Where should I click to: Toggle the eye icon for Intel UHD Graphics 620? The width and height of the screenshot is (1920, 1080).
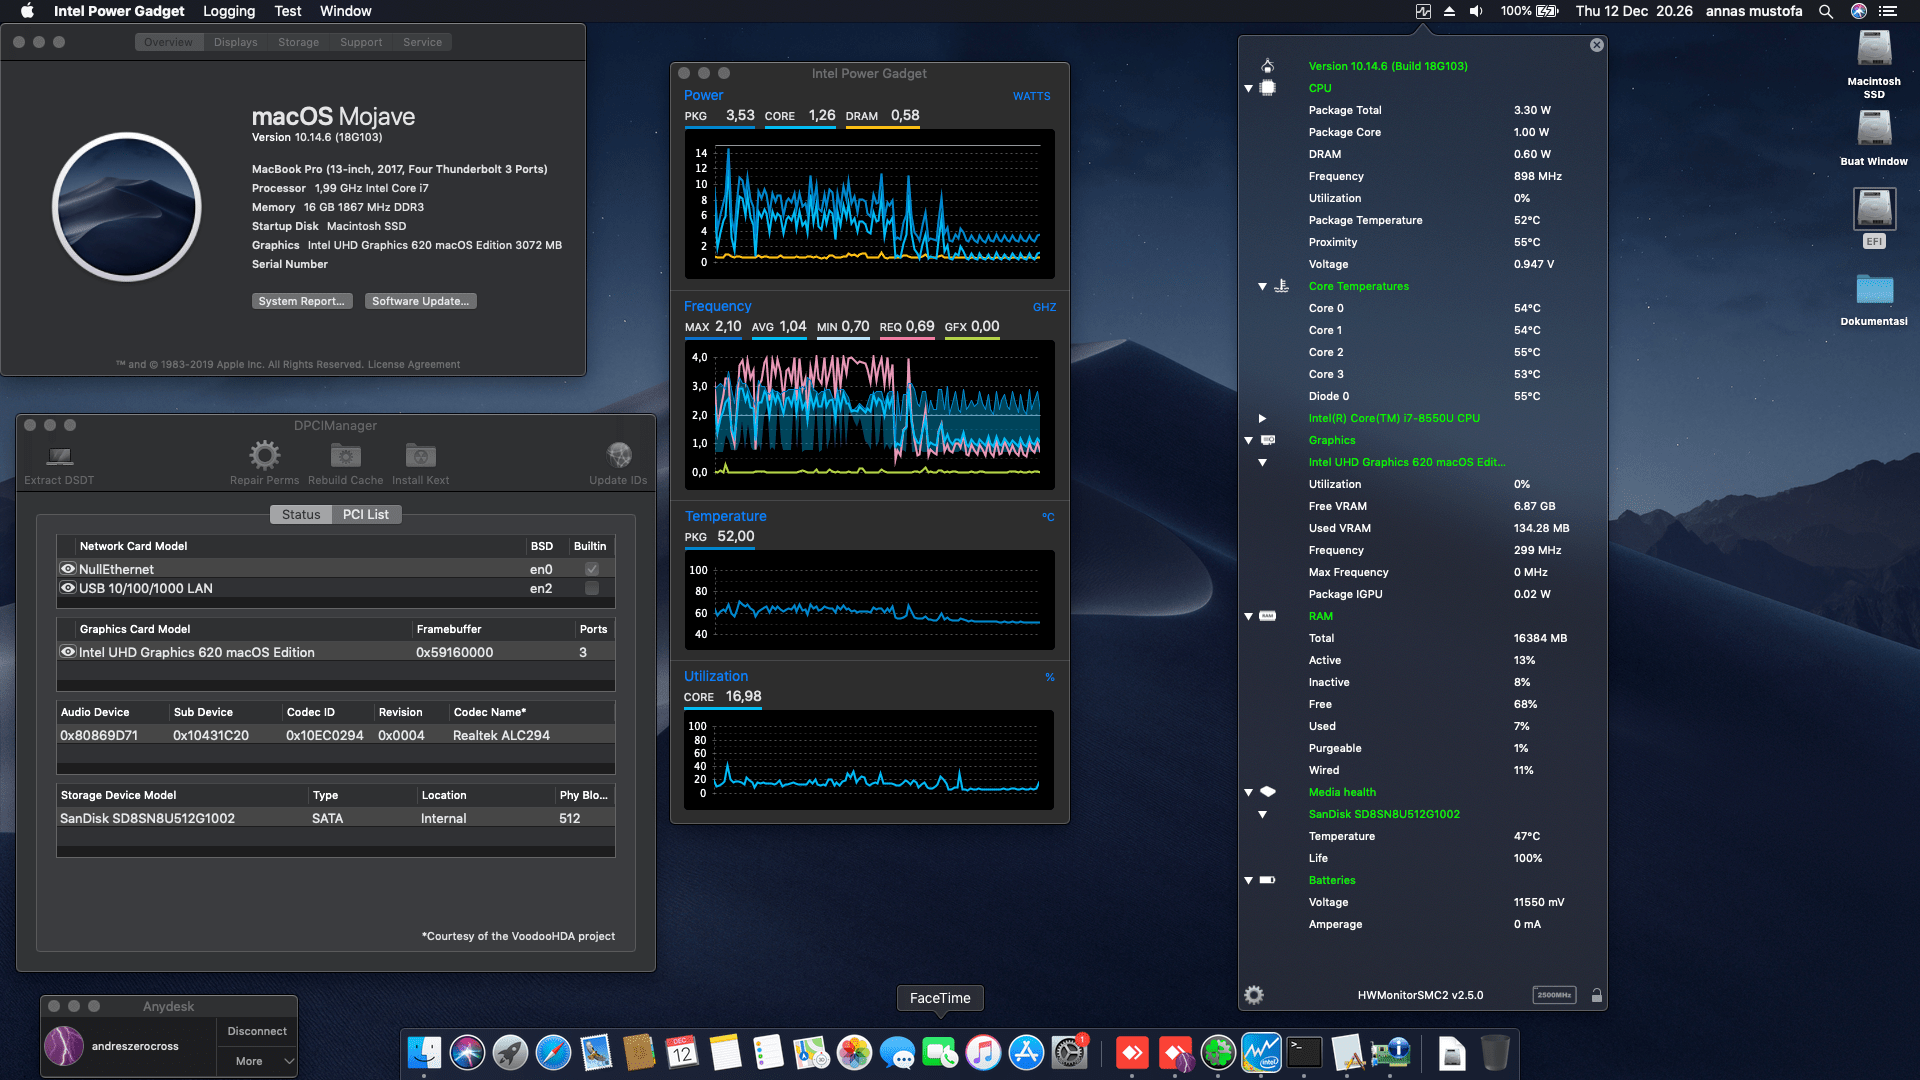(x=67, y=651)
